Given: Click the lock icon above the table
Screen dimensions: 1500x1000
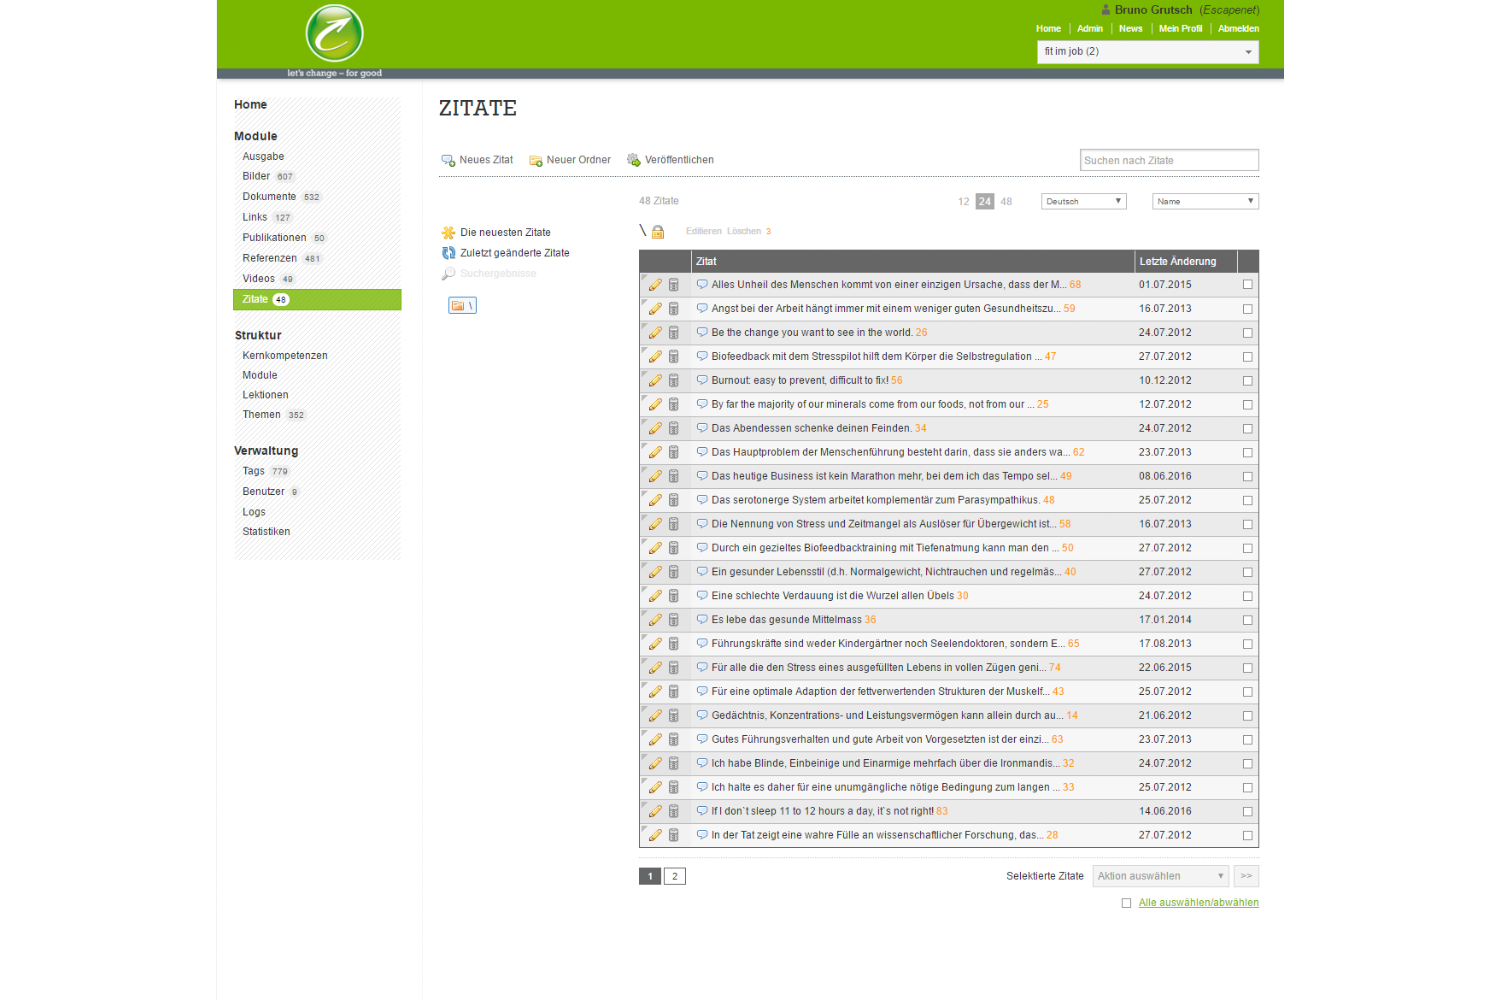Looking at the screenshot, I should [x=658, y=232].
